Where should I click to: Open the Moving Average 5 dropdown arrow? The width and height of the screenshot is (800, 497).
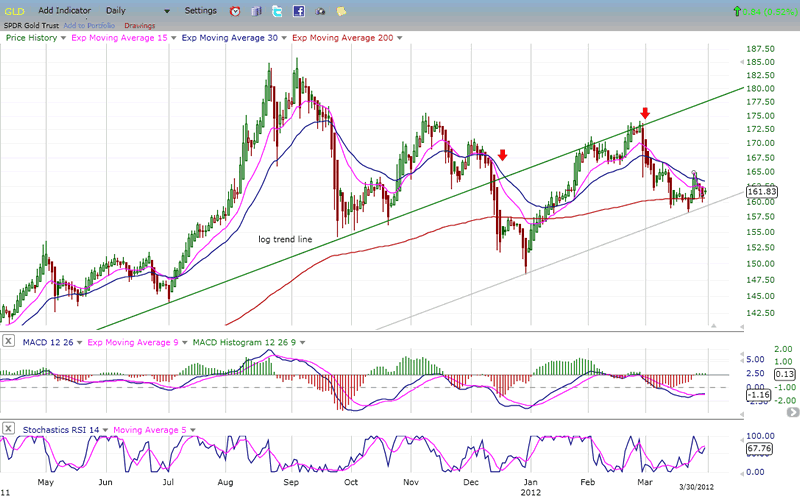point(193,430)
